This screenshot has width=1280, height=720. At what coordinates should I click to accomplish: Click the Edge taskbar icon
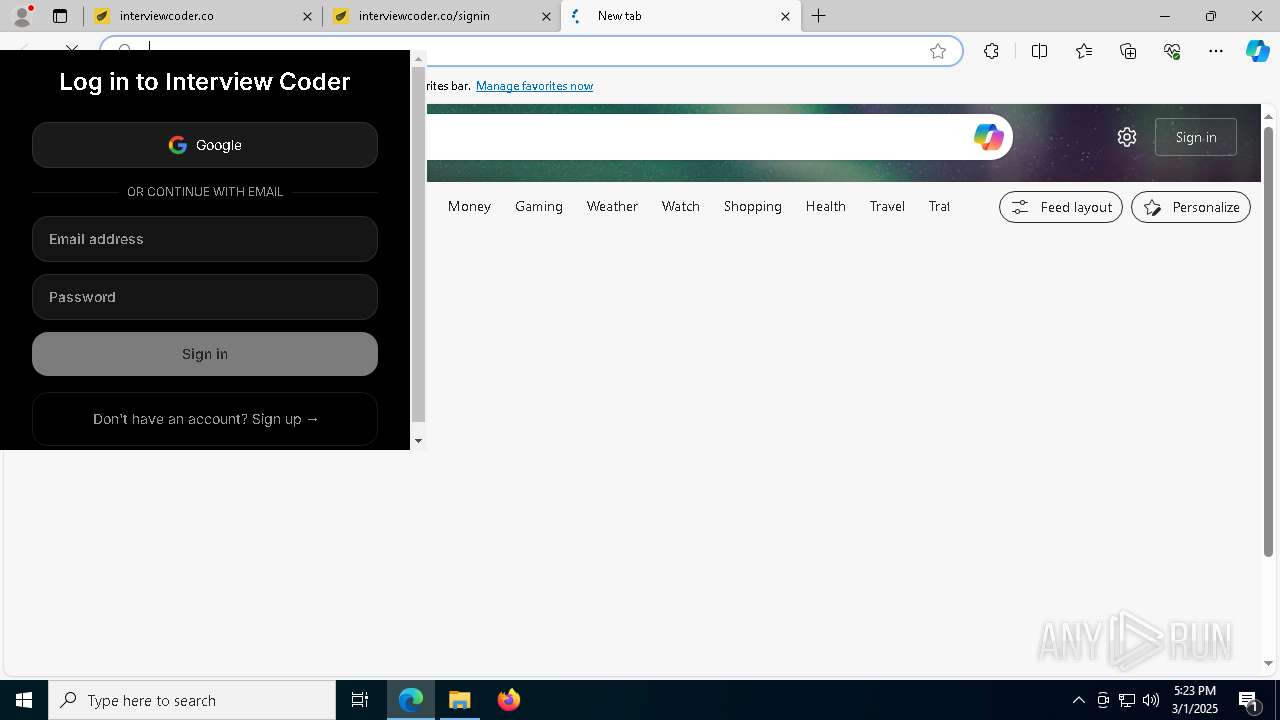[x=411, y=700]
